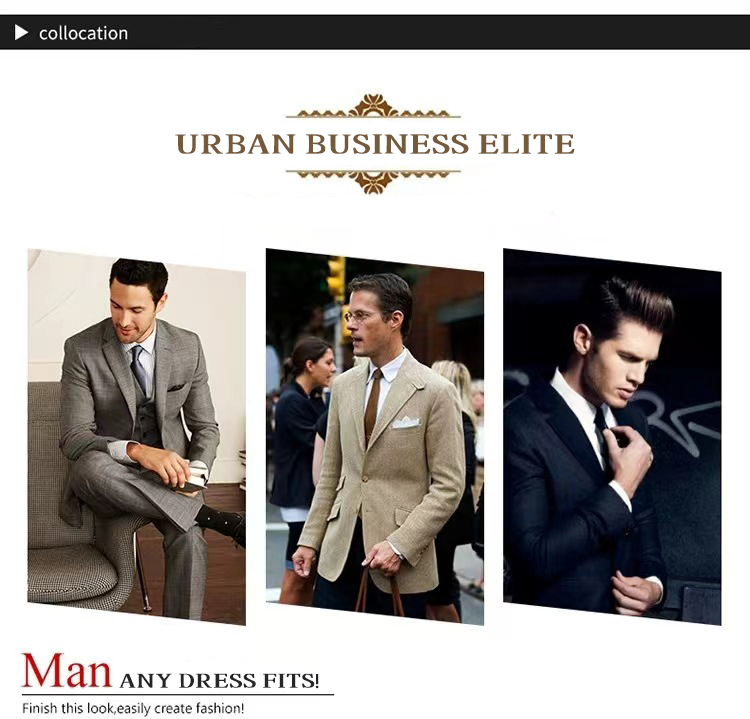Click the brown leather bag handles

(378, 589)
